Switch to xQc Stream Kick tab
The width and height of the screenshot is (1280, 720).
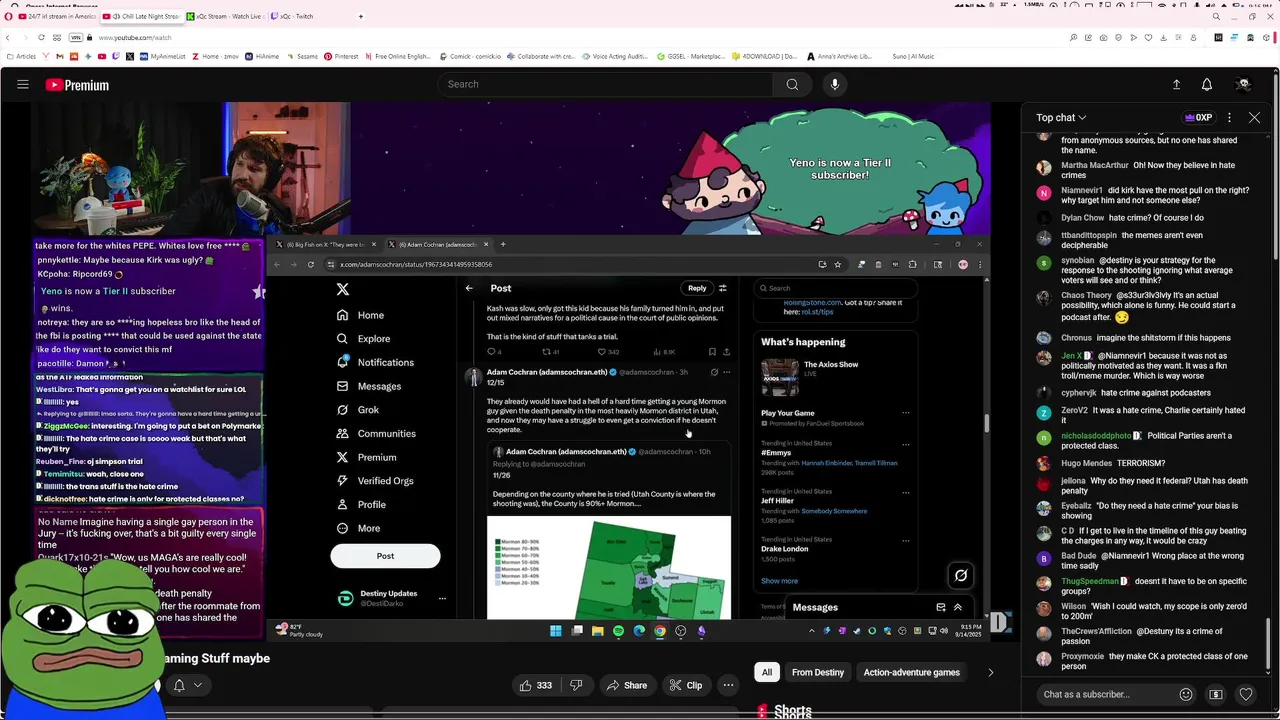click(x=227, y=16)
